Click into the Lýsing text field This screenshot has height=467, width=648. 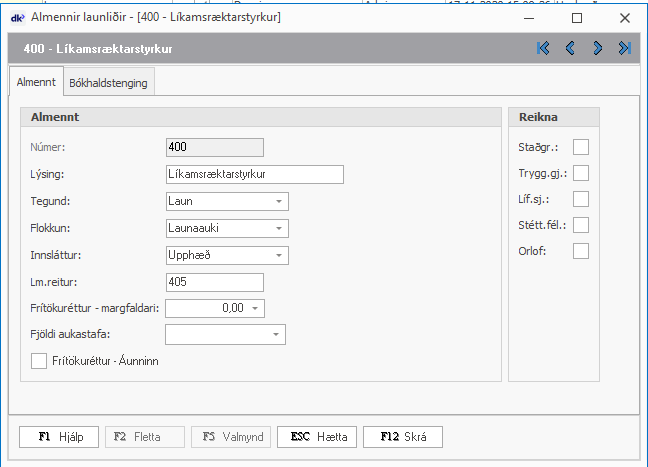(x=254, y=175)
